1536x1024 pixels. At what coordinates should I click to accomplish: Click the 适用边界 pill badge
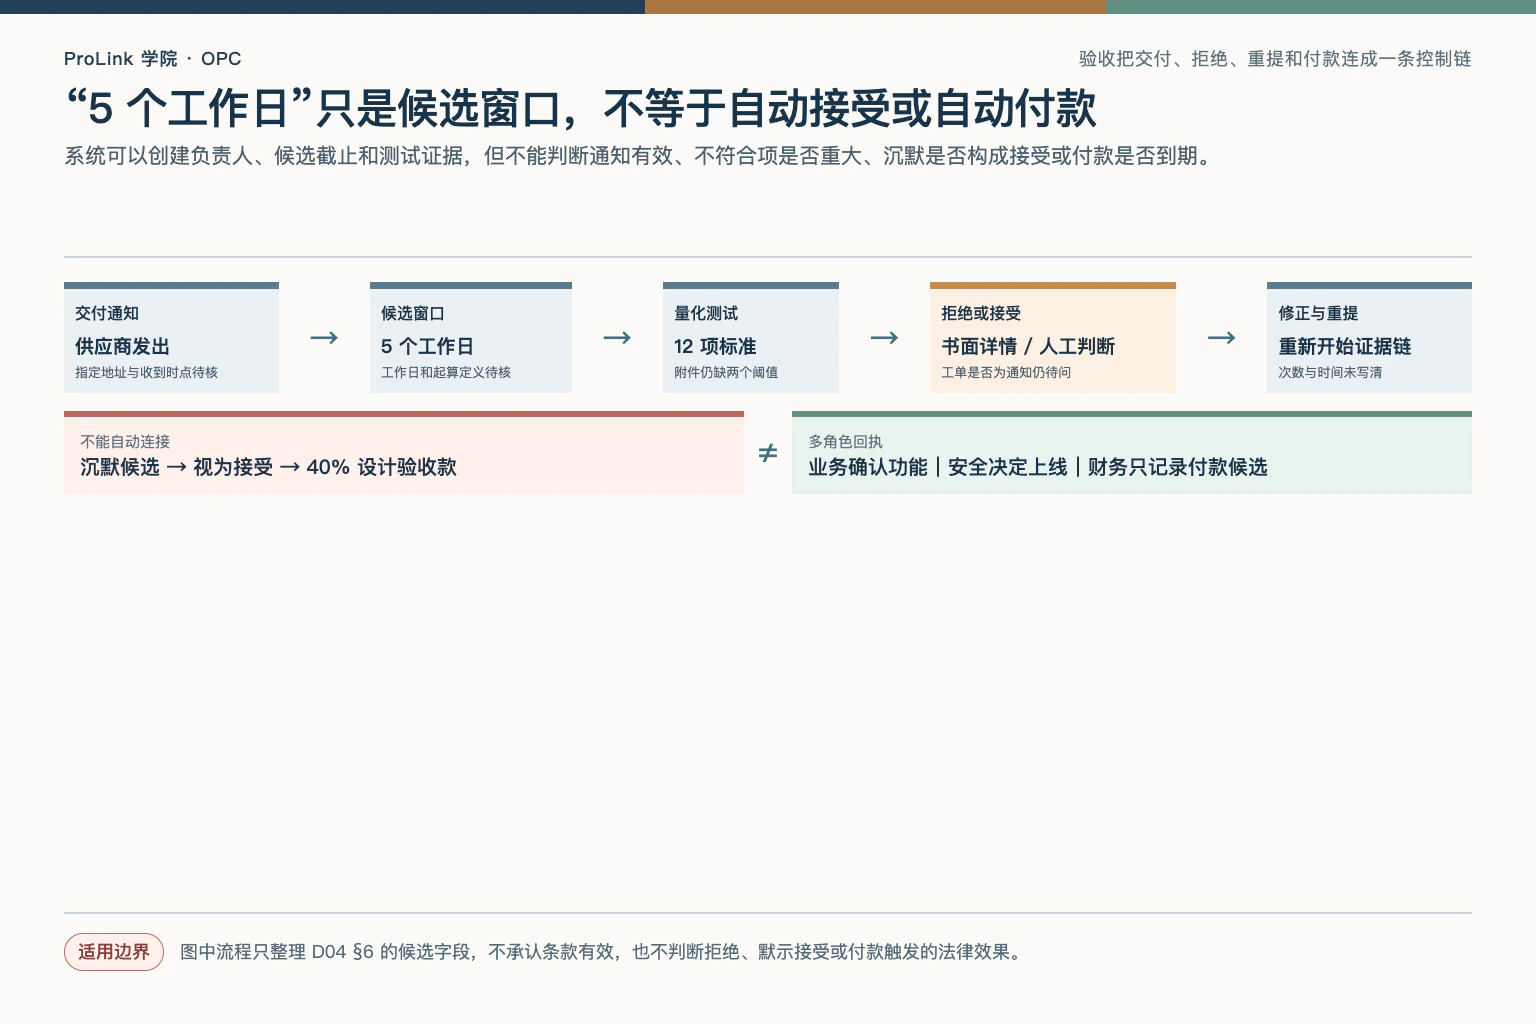tap(114, 952)
